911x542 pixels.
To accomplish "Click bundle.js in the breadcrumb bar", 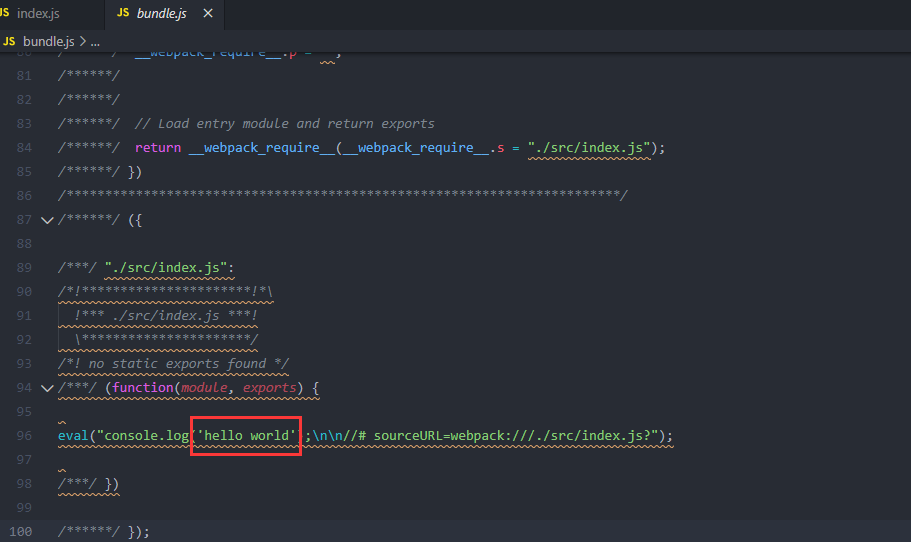I will [49, 42].
